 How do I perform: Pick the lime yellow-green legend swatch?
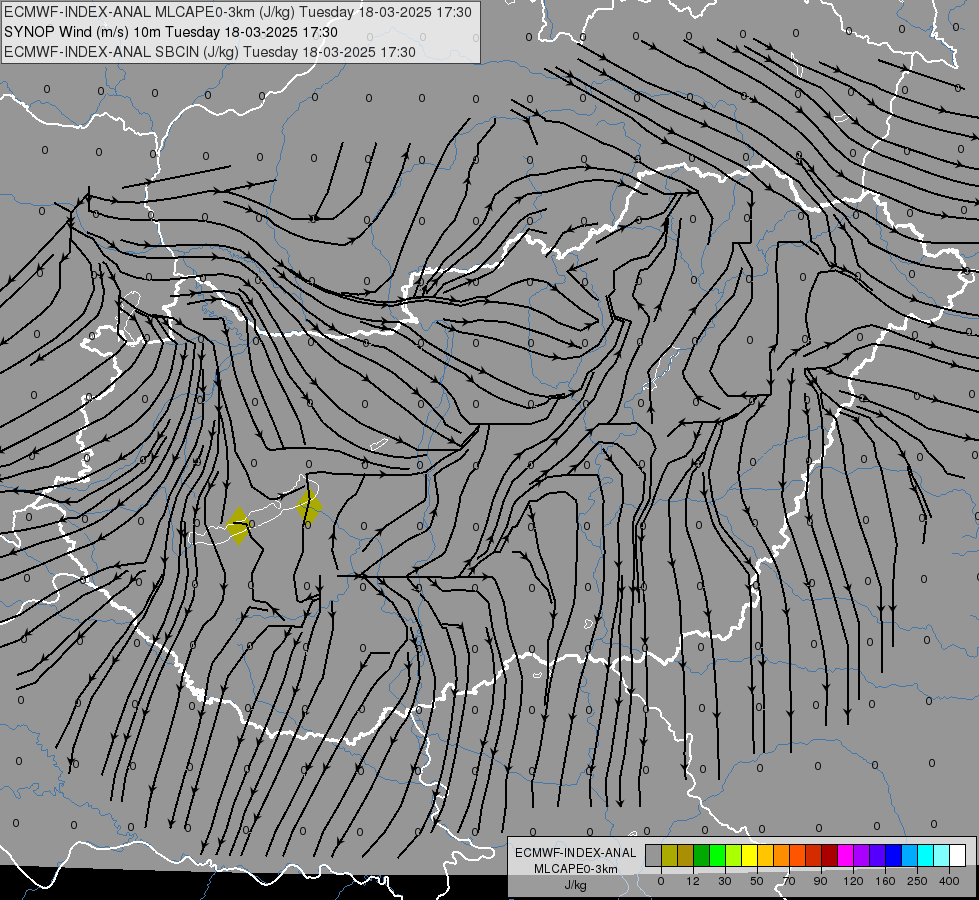coord(734,855)
